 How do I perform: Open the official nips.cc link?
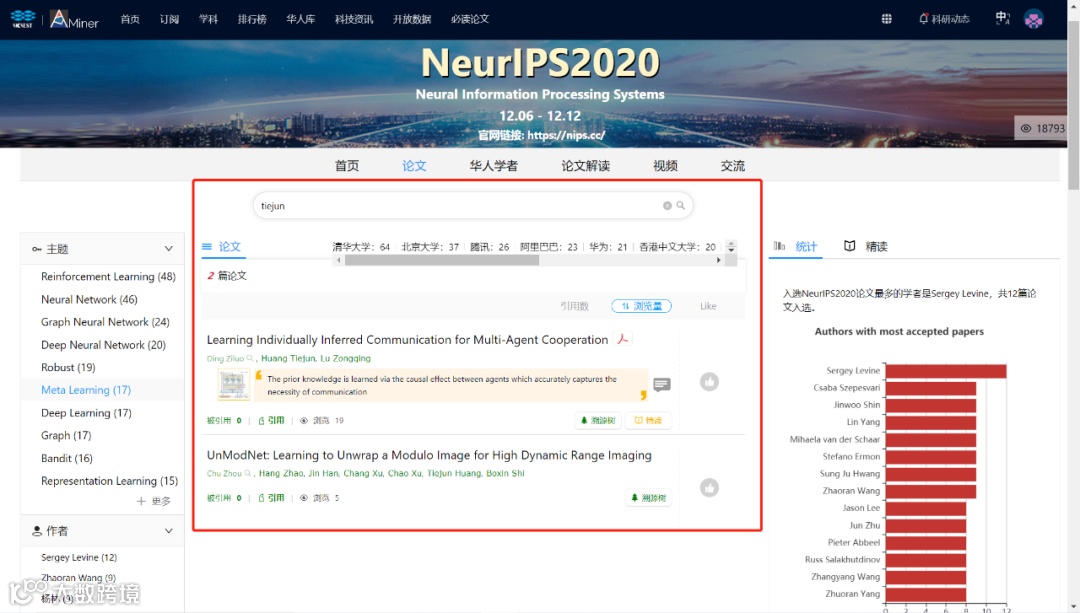click(x=566, y=135)
